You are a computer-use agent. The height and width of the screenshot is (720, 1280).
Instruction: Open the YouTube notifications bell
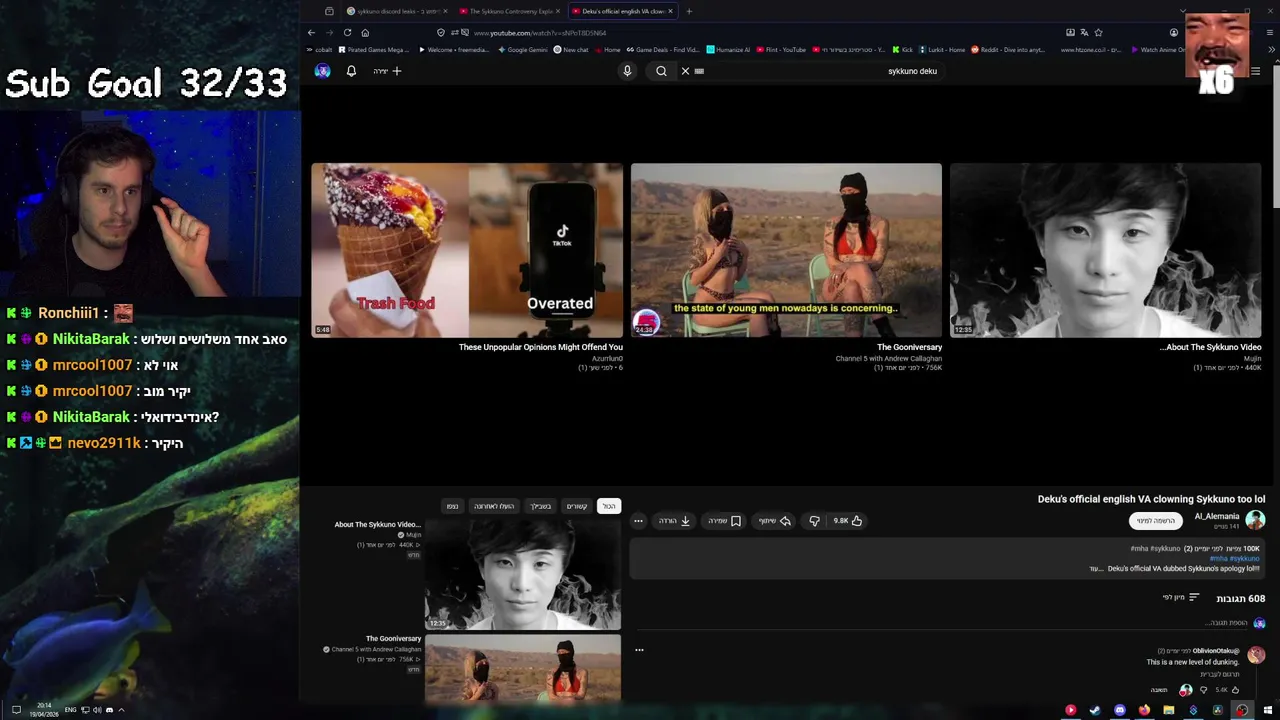point(351,71)
